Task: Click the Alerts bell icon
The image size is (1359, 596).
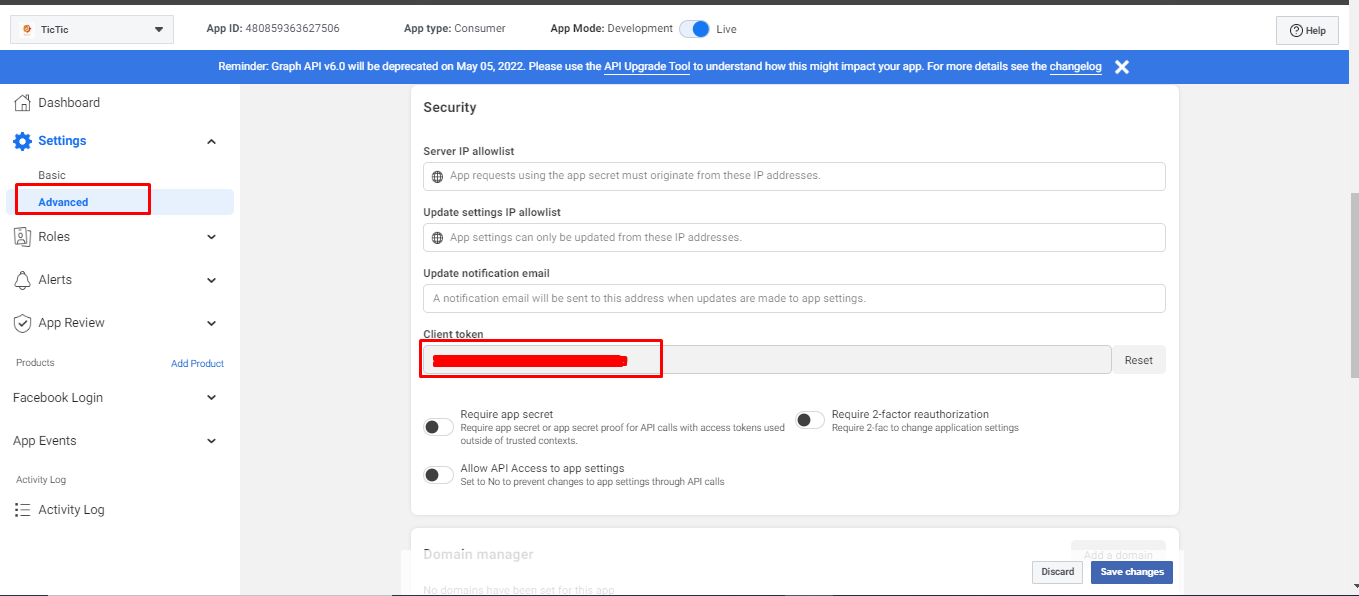Action: [22, 280]
